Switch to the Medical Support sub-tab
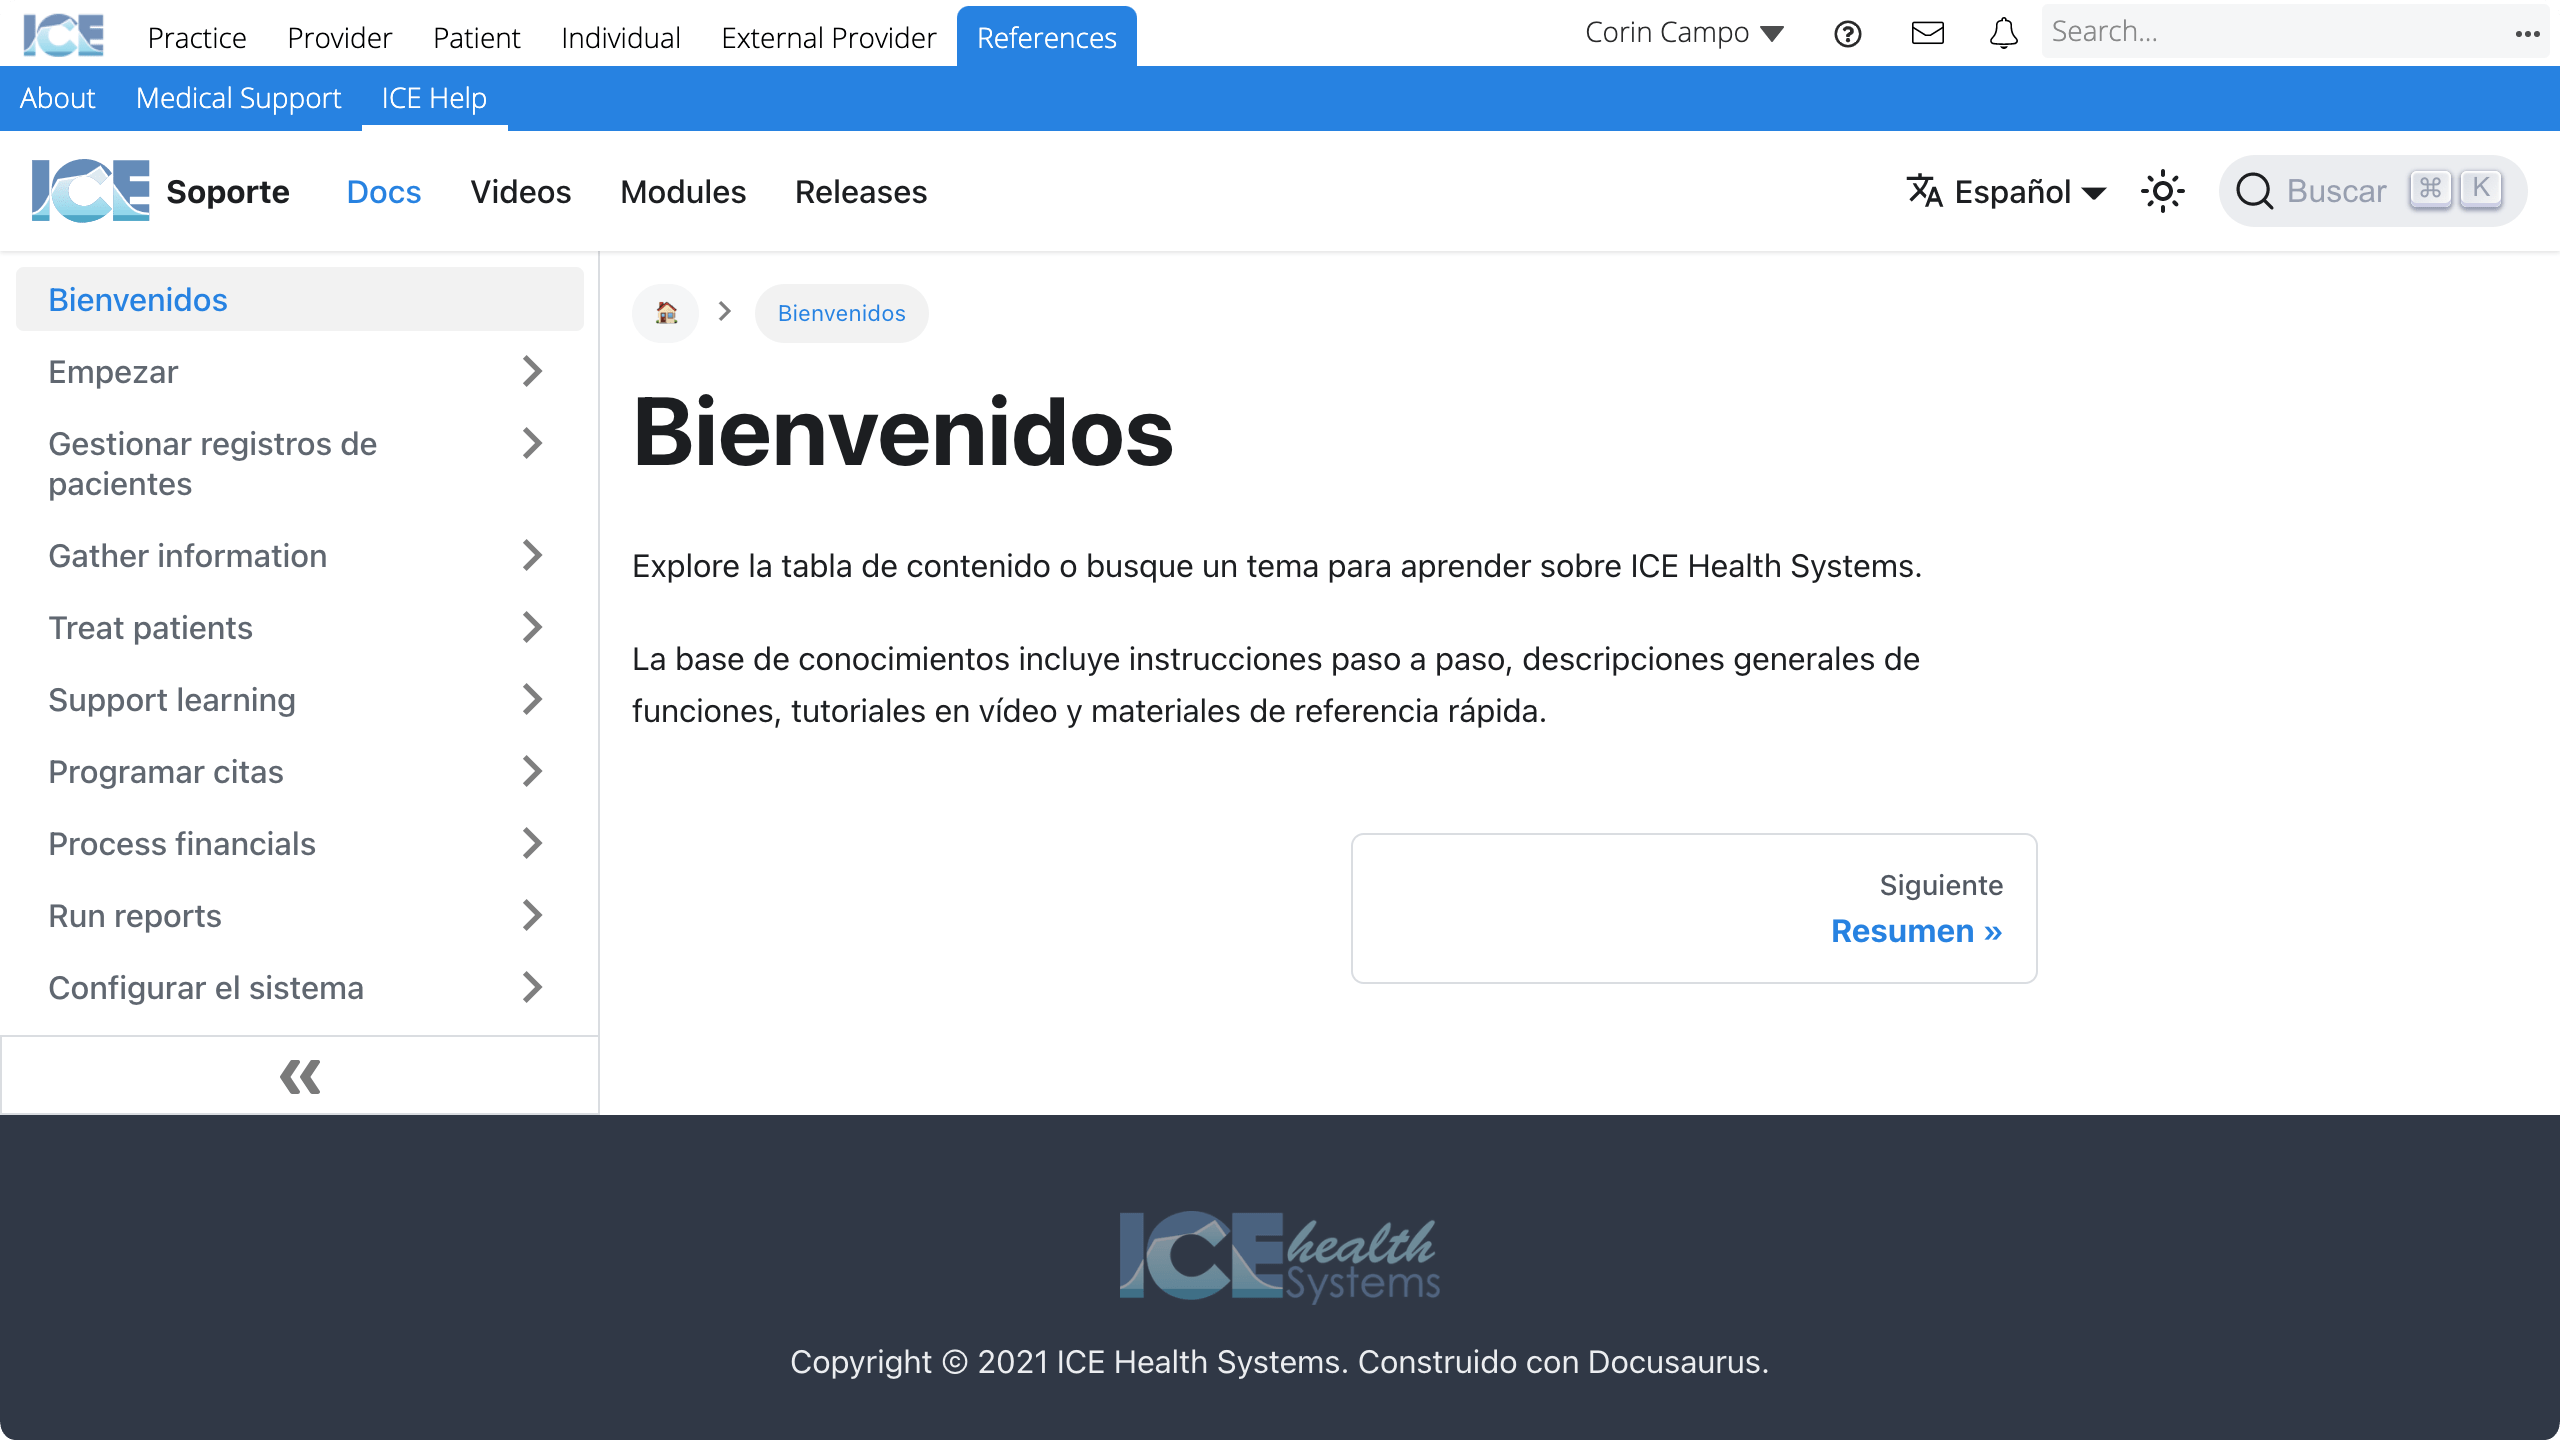The width and height of the screenshot is (2560, 1440). 238,98
